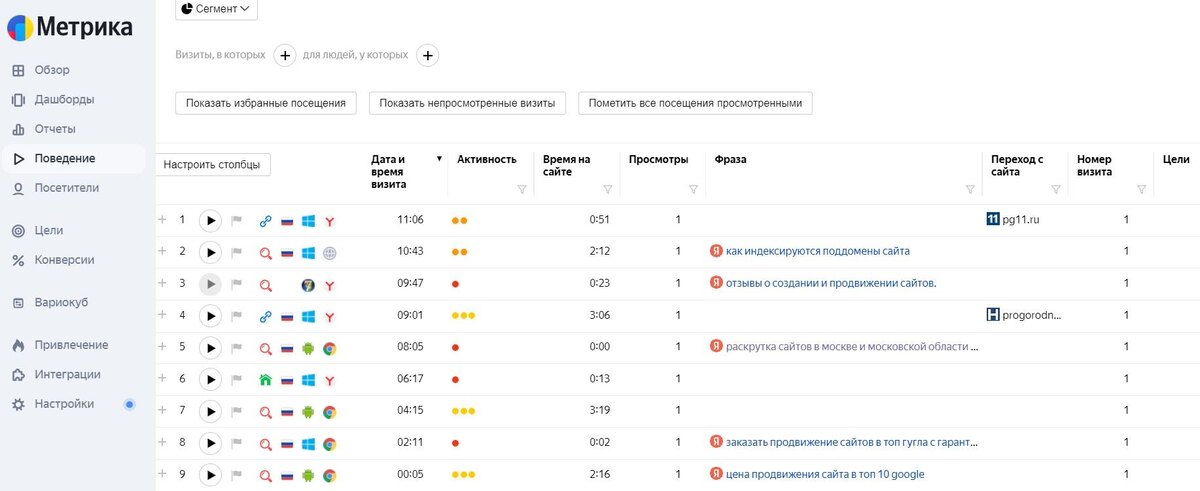This screenshot has width=1200, height=491.
Task: Select Поведение in the sidebar
Action: 65,158
